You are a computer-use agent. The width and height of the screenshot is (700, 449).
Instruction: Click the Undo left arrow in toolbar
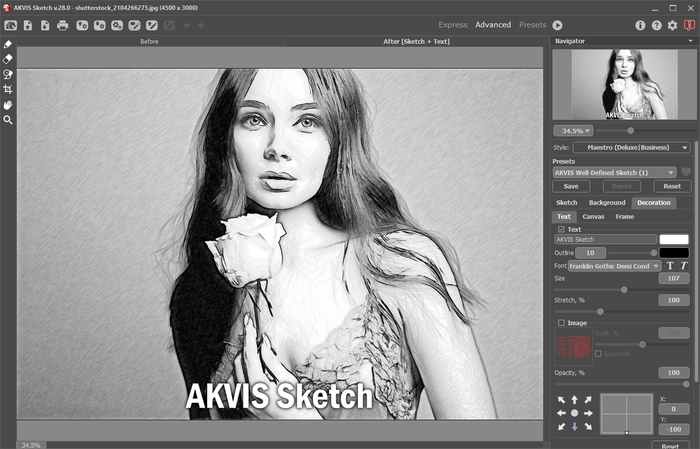pyautogui.click(x=187, y=25)
